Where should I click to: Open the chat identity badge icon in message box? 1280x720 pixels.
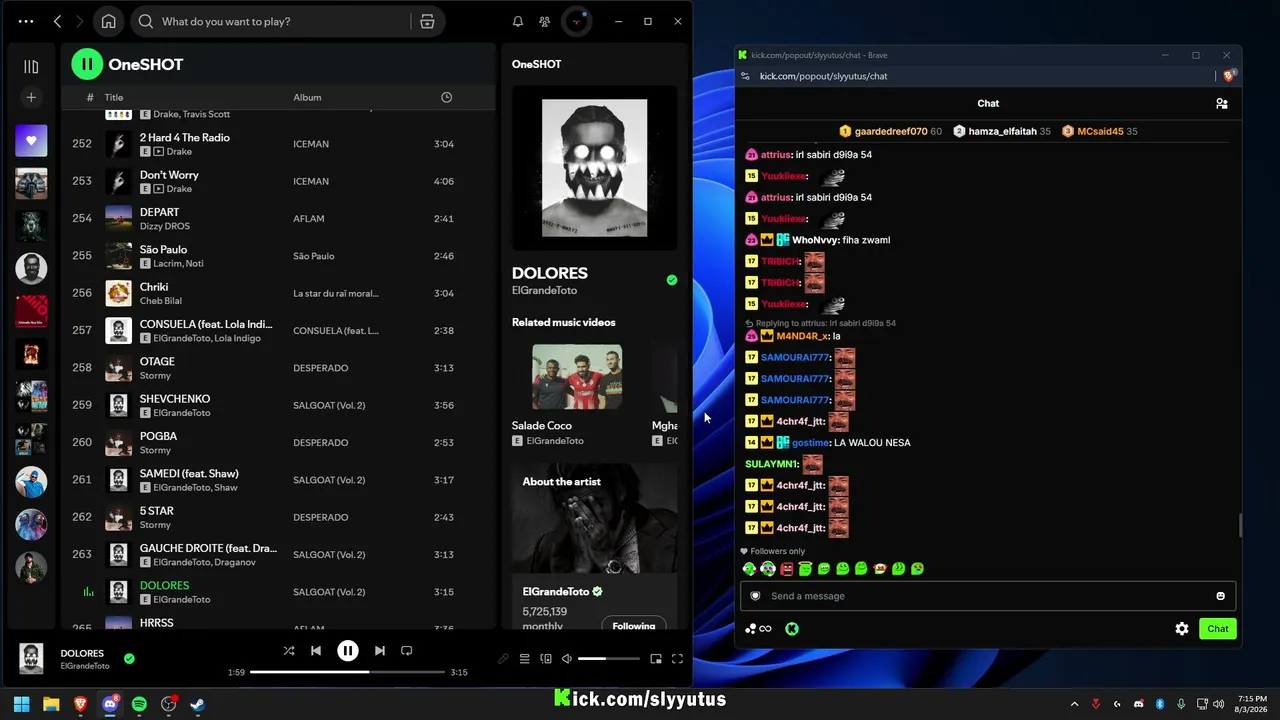pyautogui.click(x=755, y=596)
